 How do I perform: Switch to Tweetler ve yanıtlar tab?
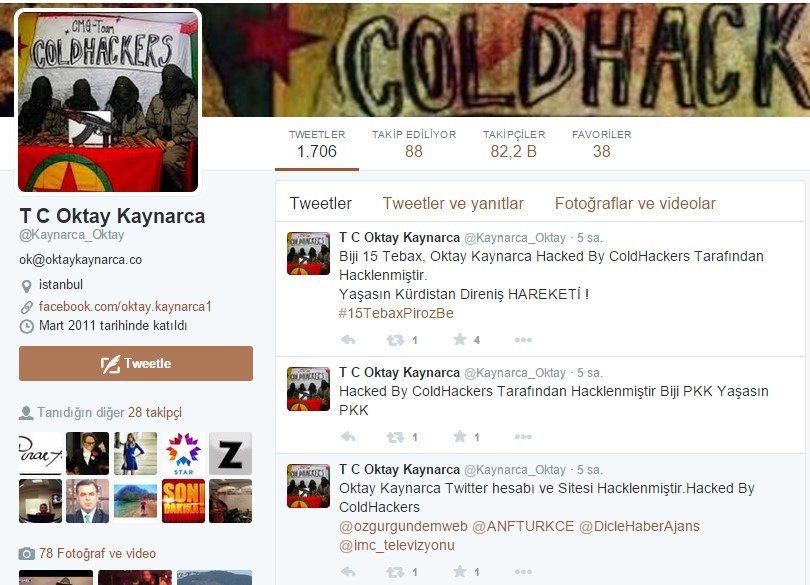453,203
